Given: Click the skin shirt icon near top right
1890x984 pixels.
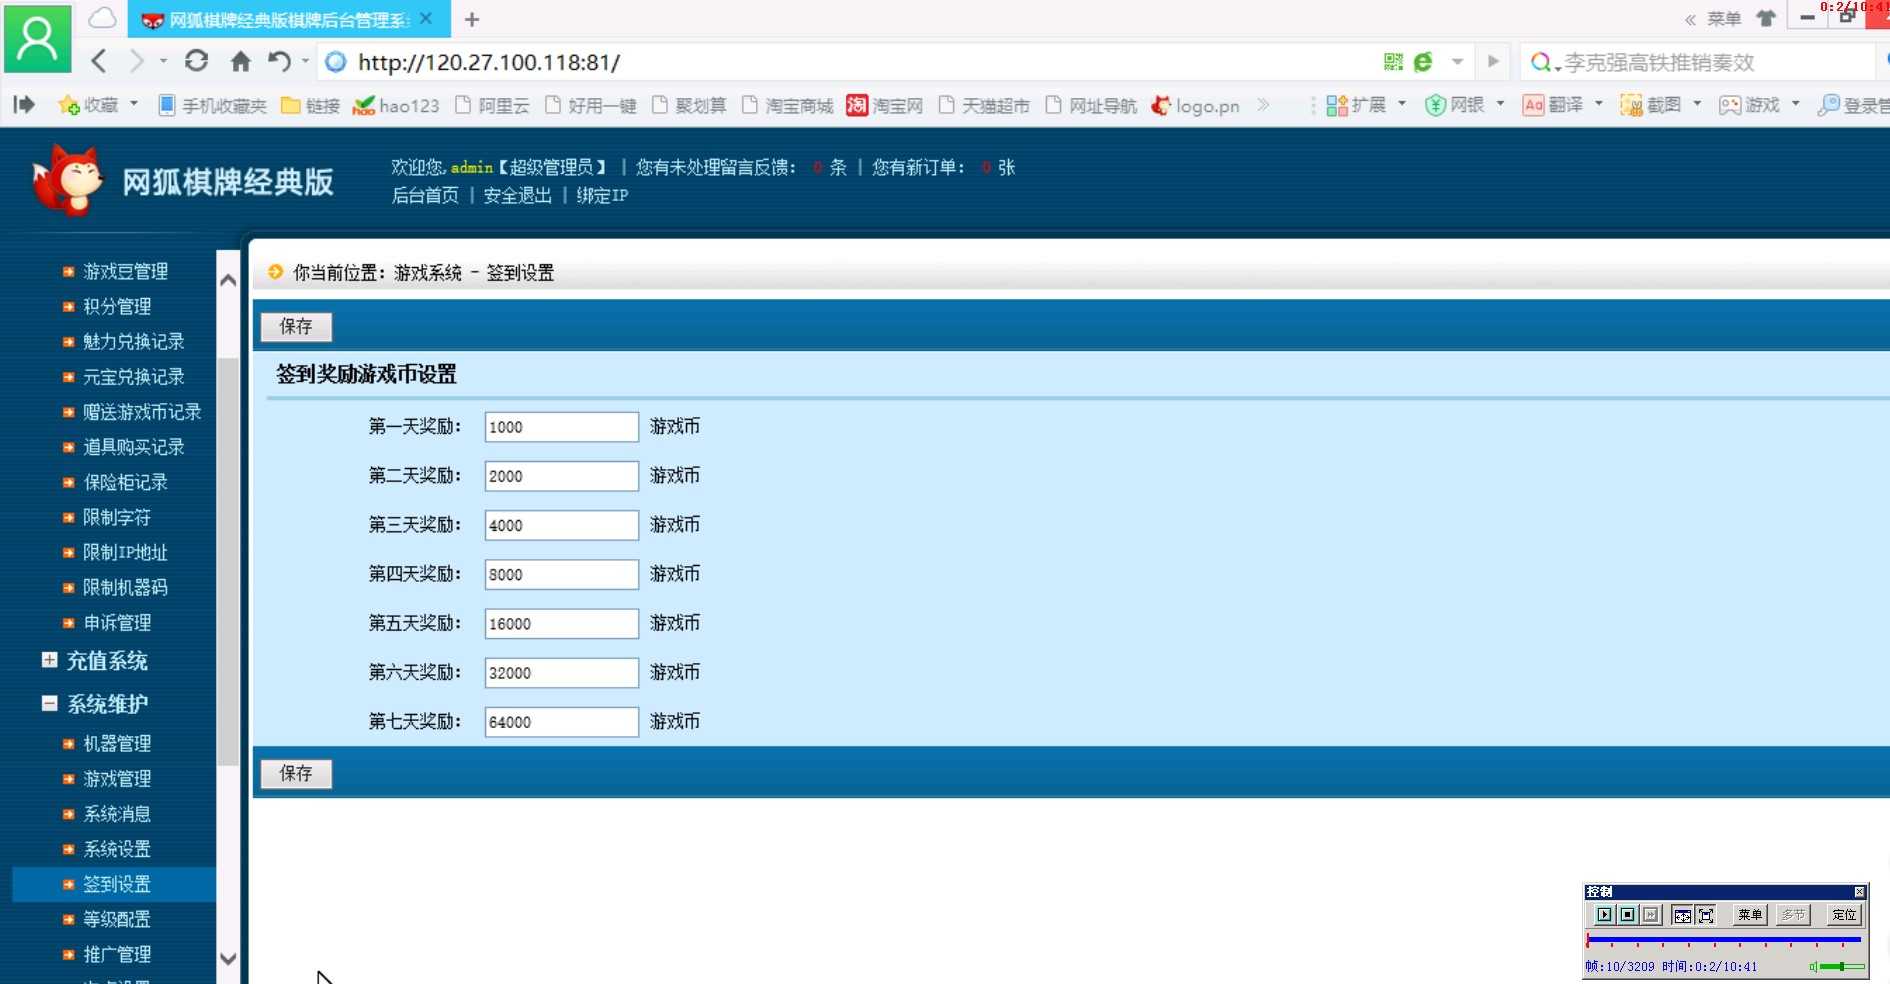Looking at the screenshot, I should point(1766,18).
